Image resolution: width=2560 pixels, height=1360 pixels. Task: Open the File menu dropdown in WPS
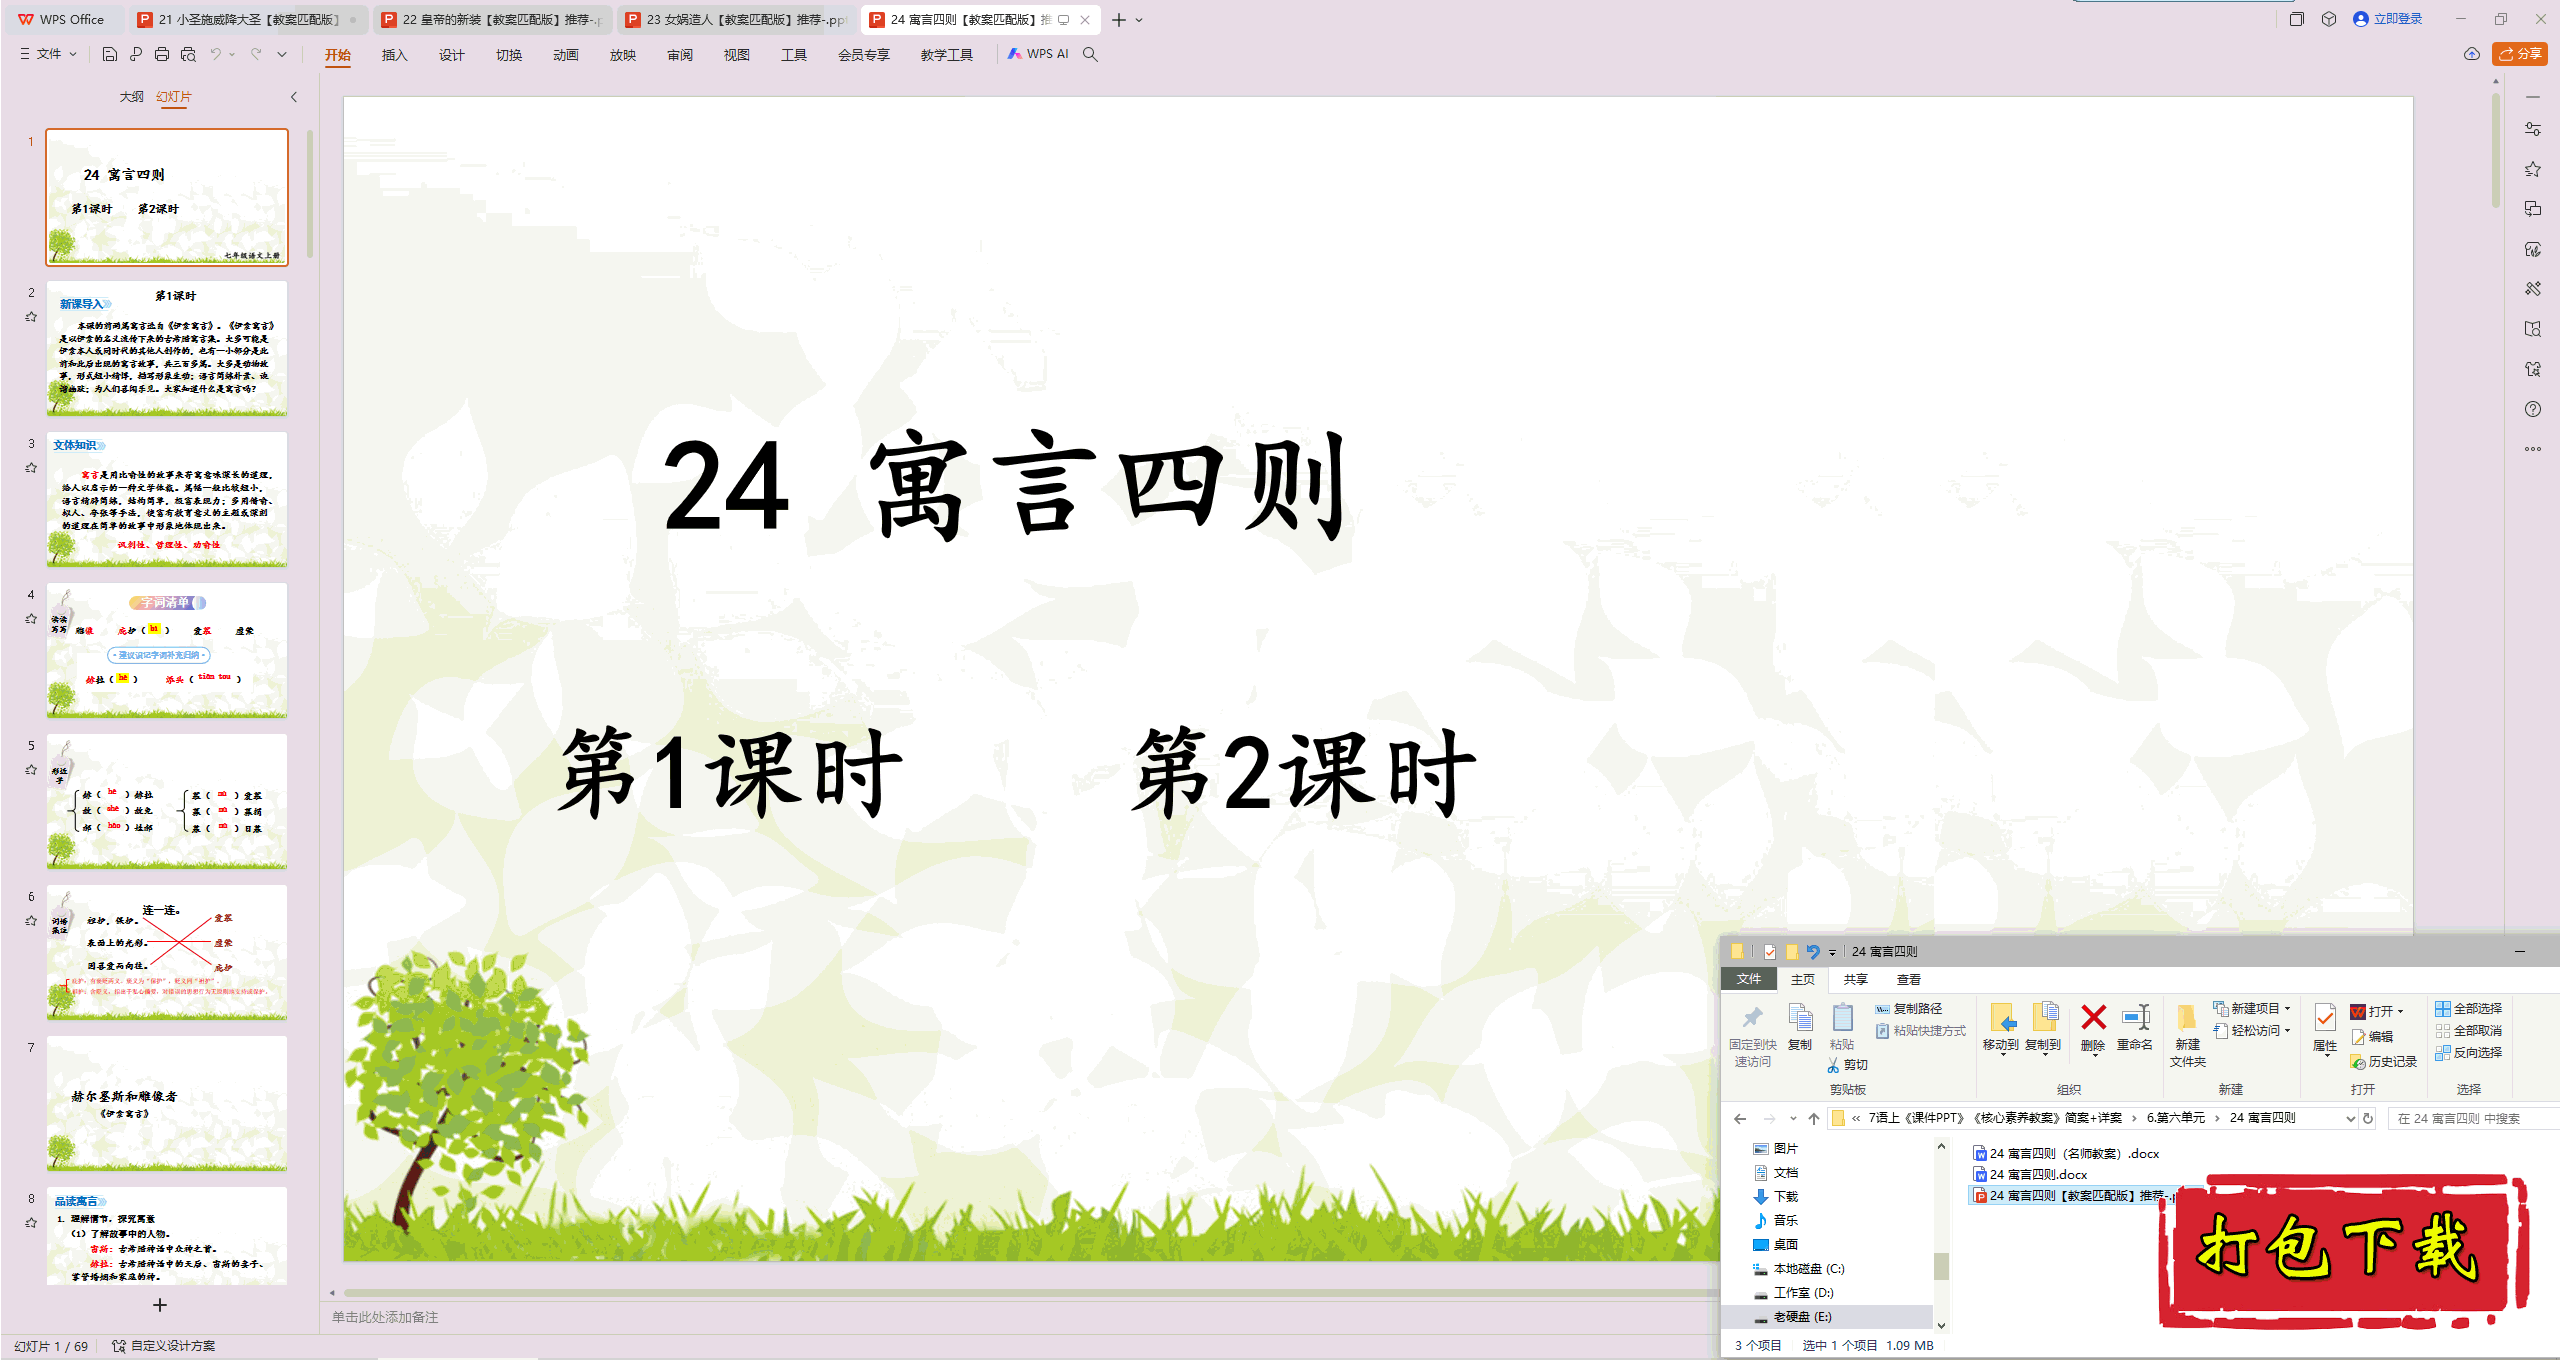pos(48,54)
